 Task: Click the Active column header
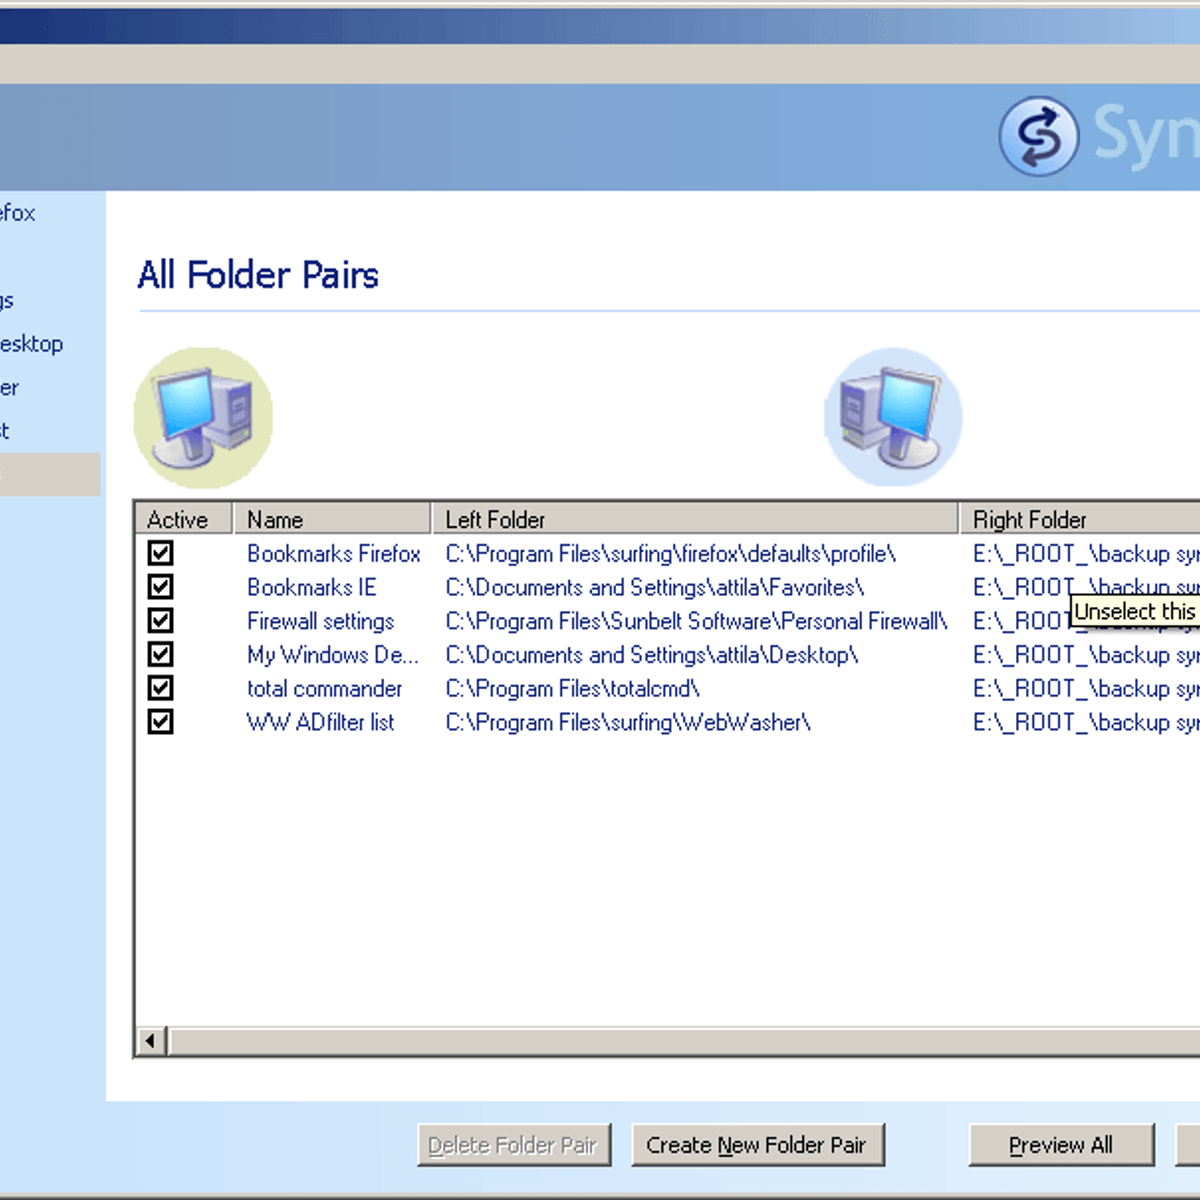point(183,519)
